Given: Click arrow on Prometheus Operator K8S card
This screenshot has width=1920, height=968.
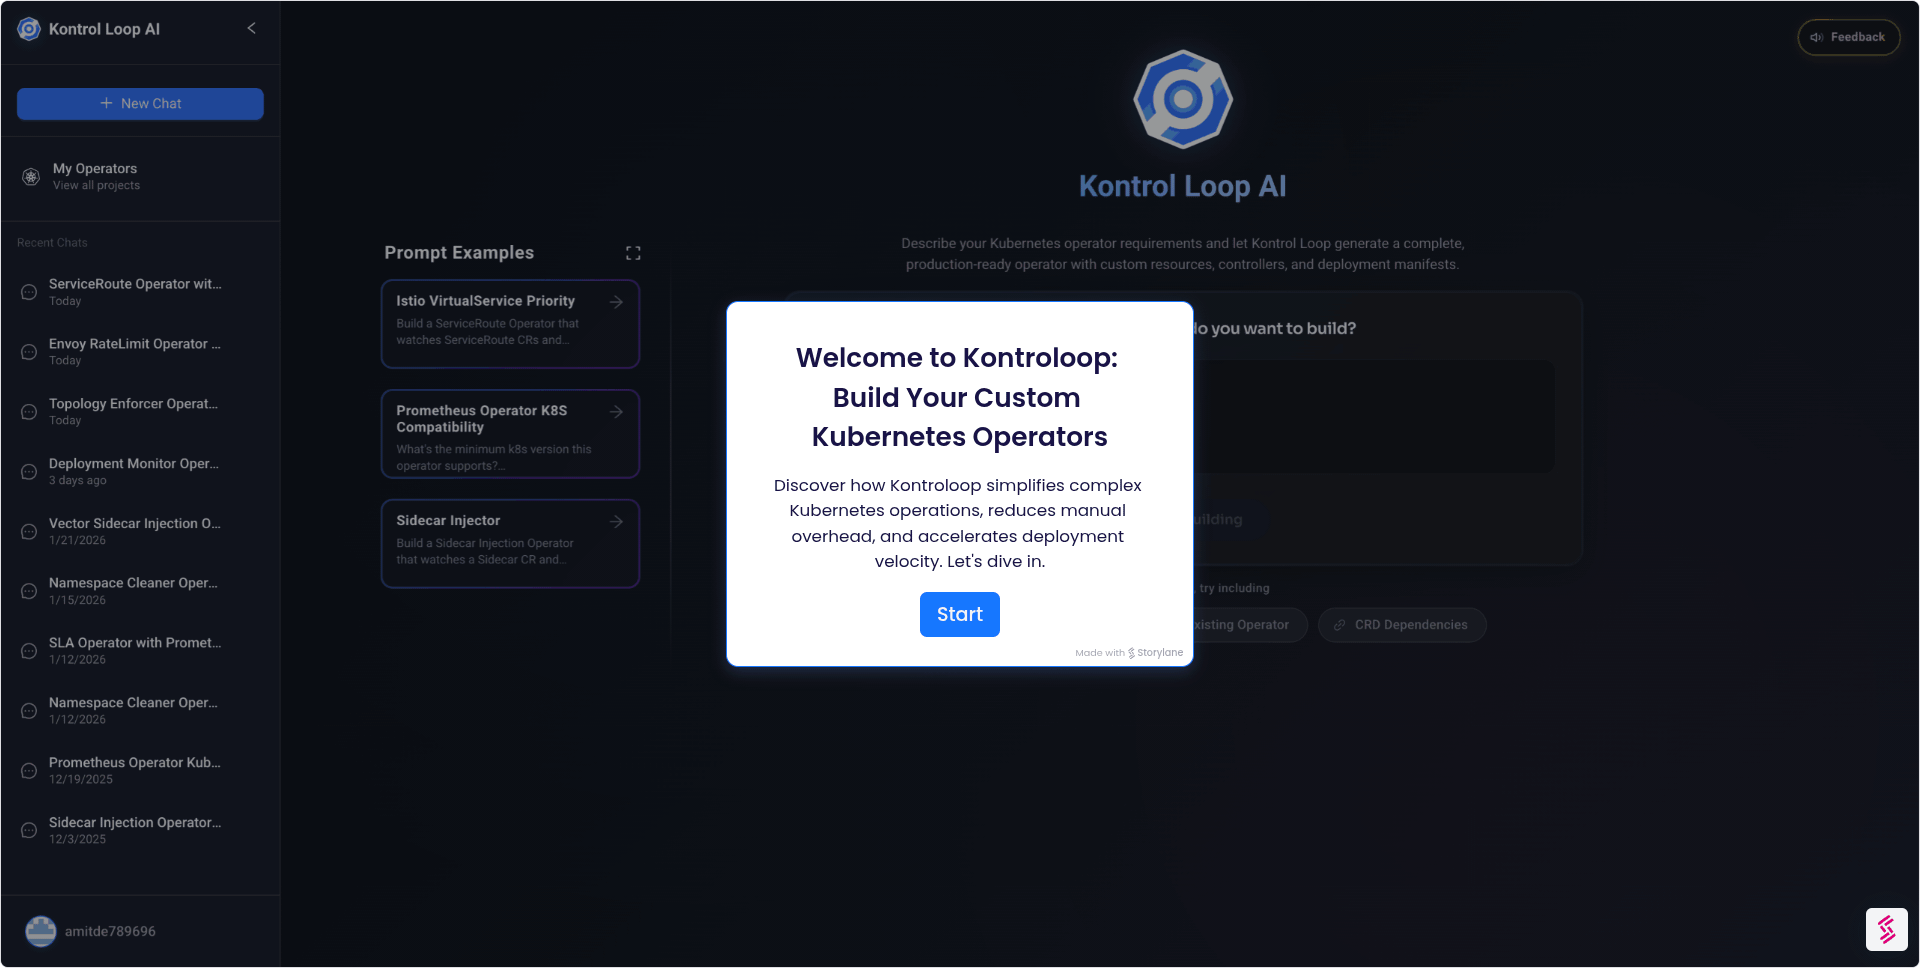Looking at the screenshot, I should coord(616,412).
